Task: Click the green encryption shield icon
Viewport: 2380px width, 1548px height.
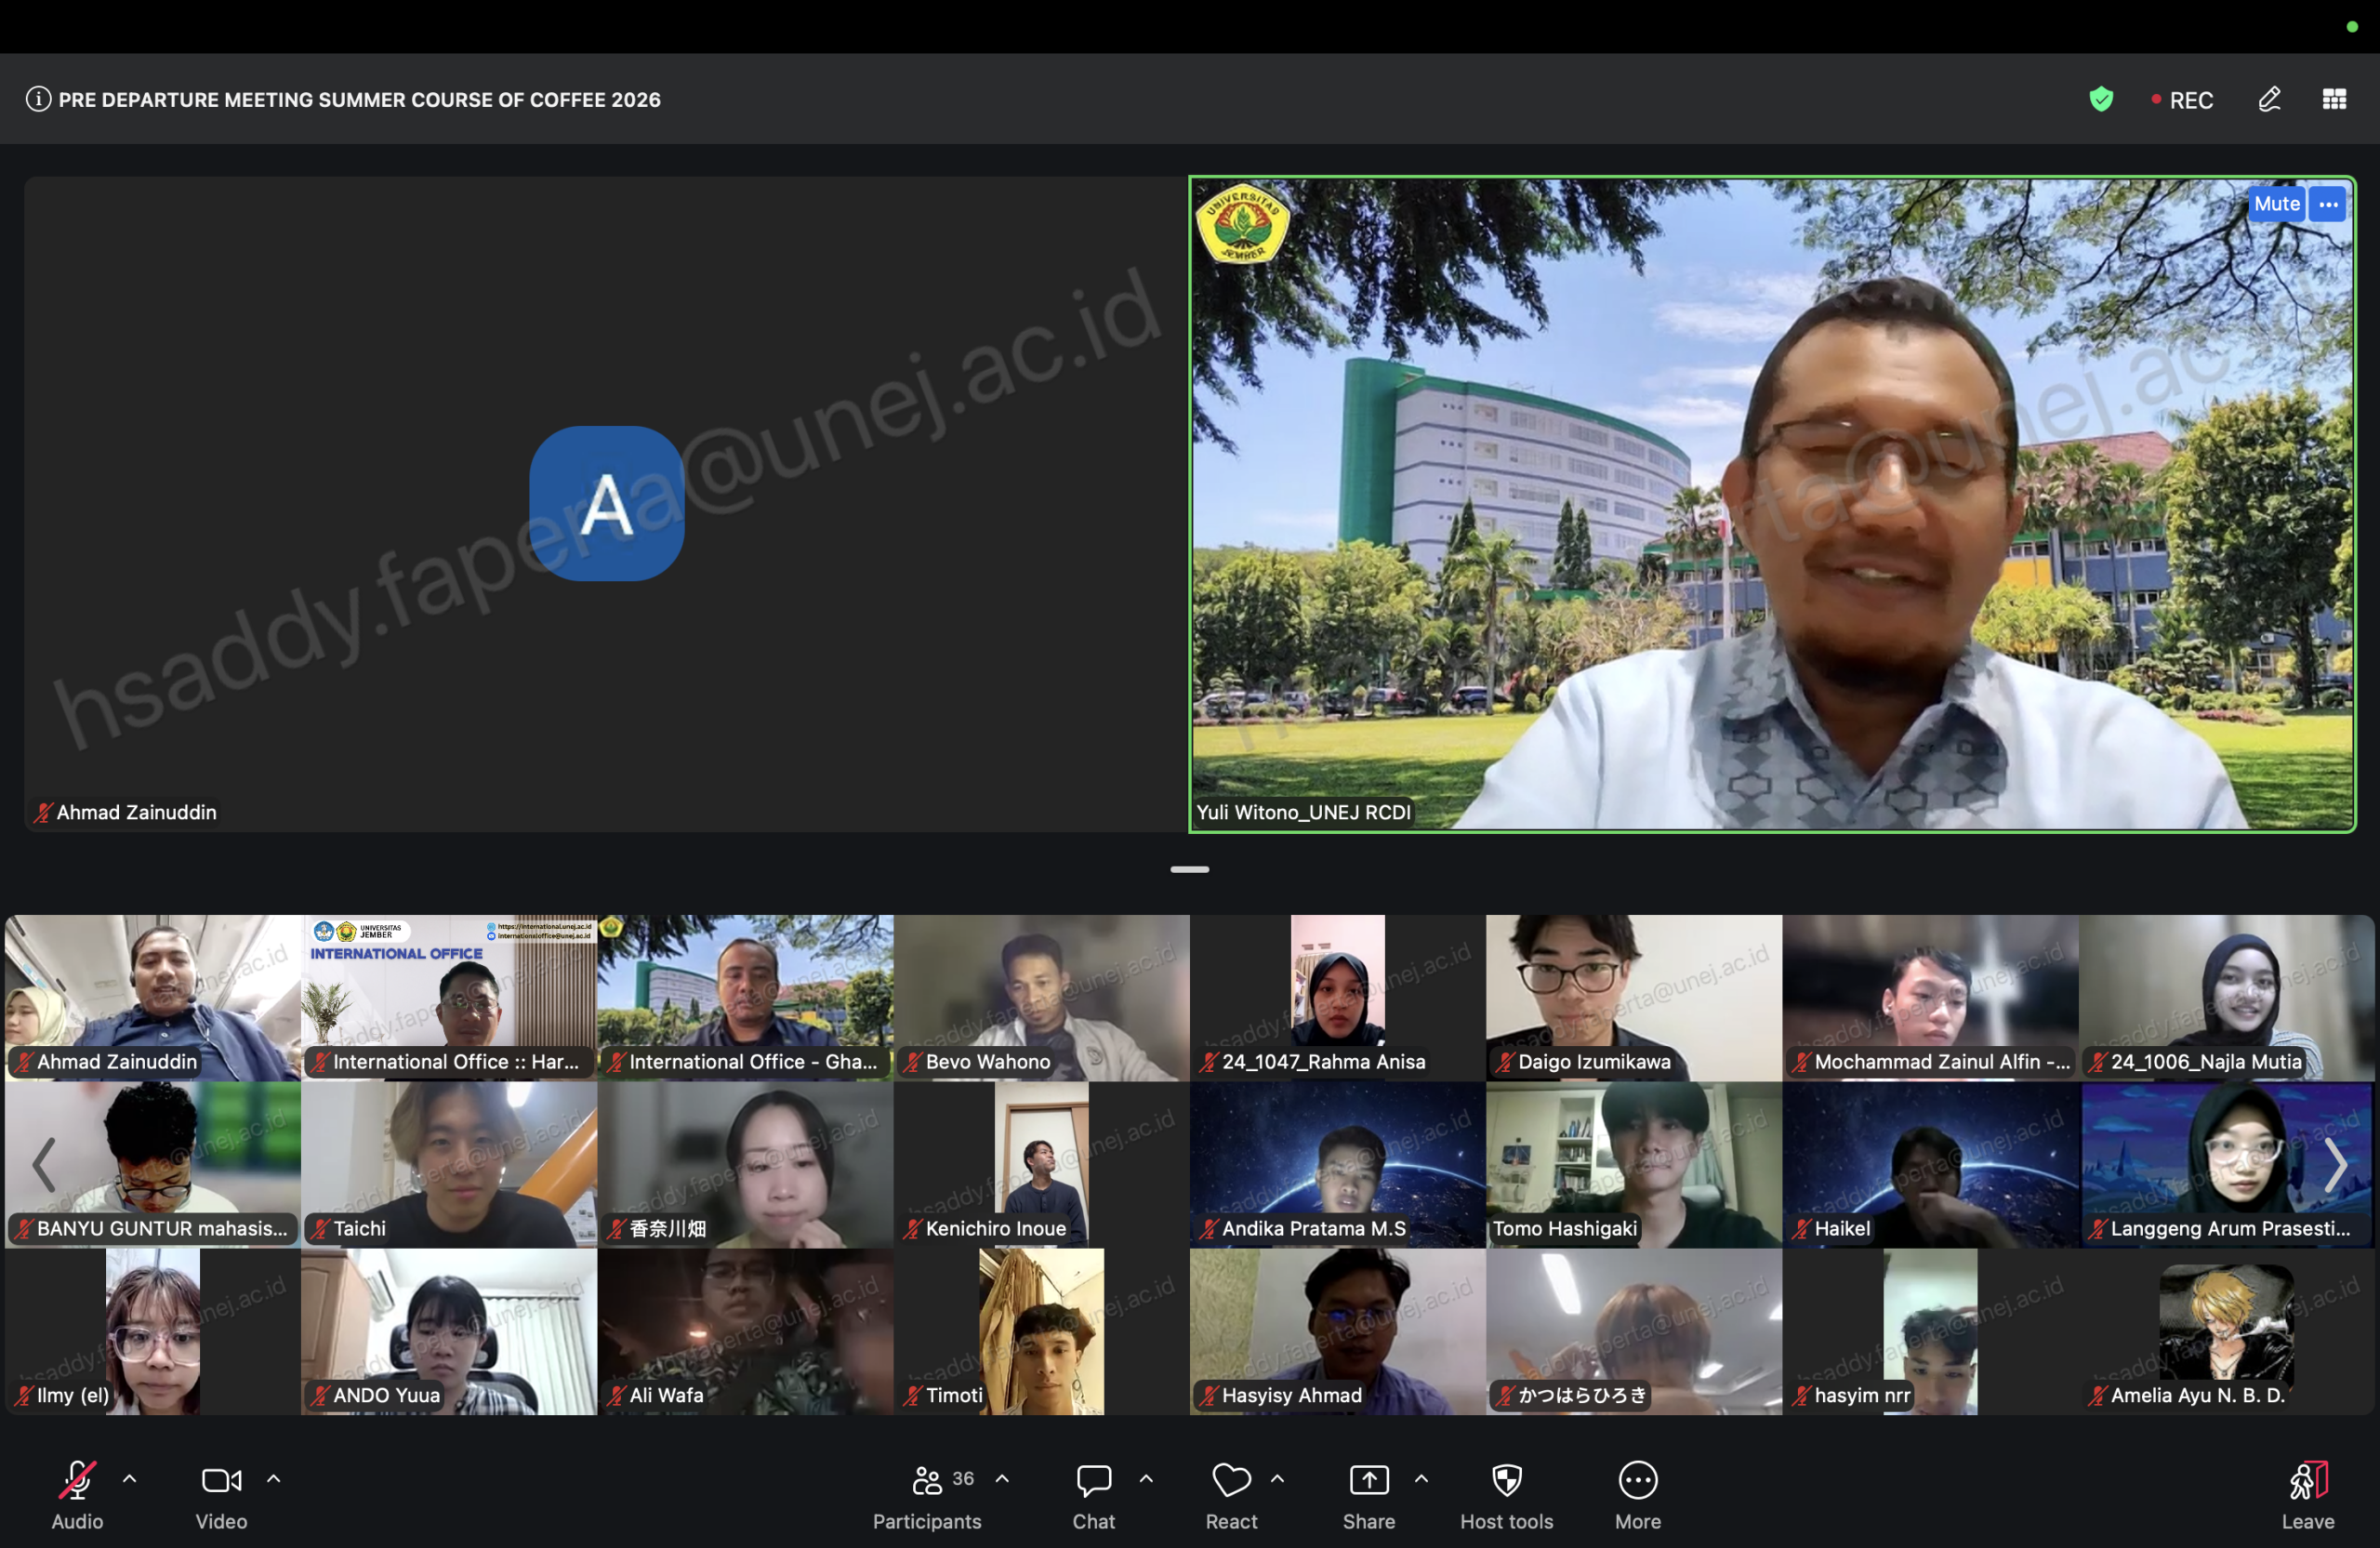Action: click(x=2101, y=99)
